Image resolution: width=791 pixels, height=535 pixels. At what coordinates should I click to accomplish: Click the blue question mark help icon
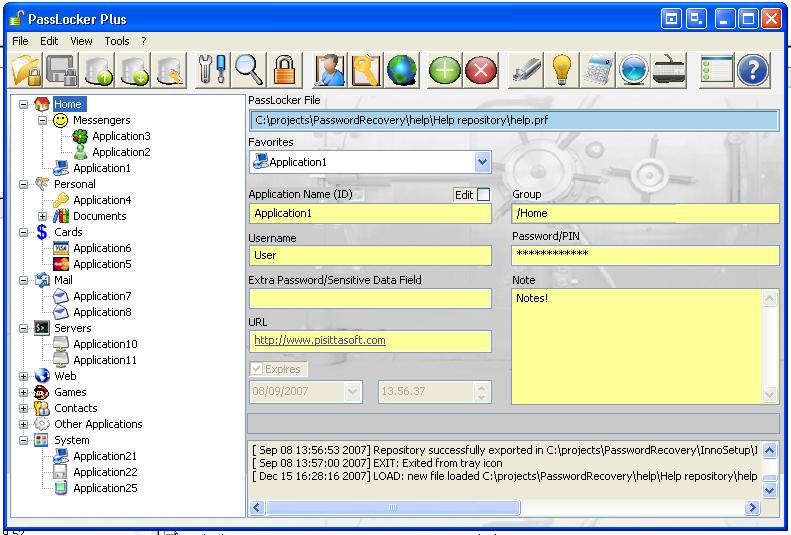[752, 70]
